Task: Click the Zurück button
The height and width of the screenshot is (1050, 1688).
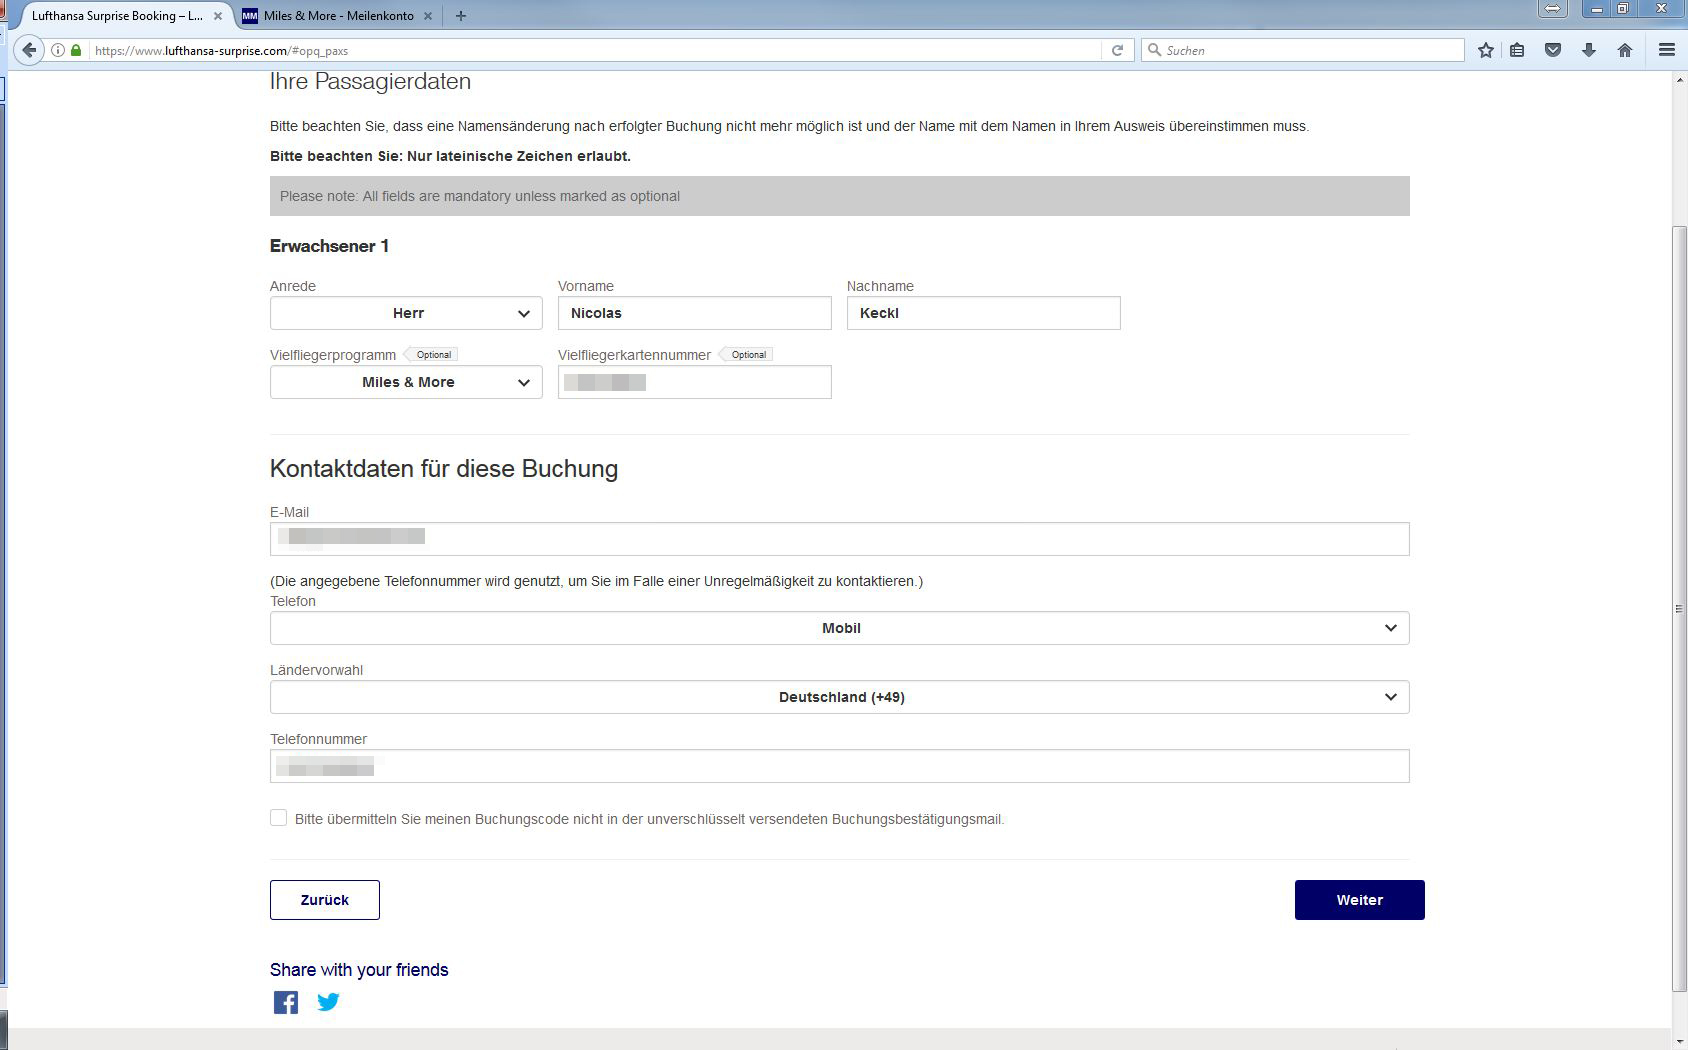Action: [x=325, y=900]
